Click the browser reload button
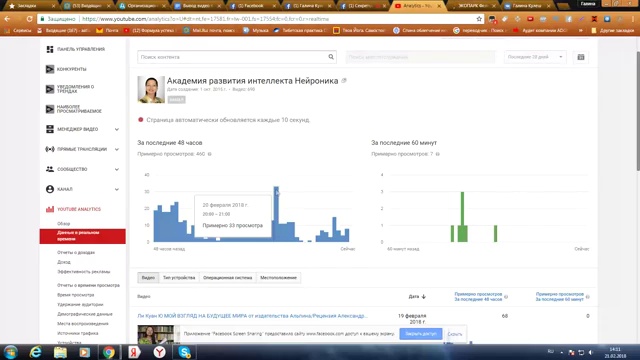The image size is (640, 360). 29,19
